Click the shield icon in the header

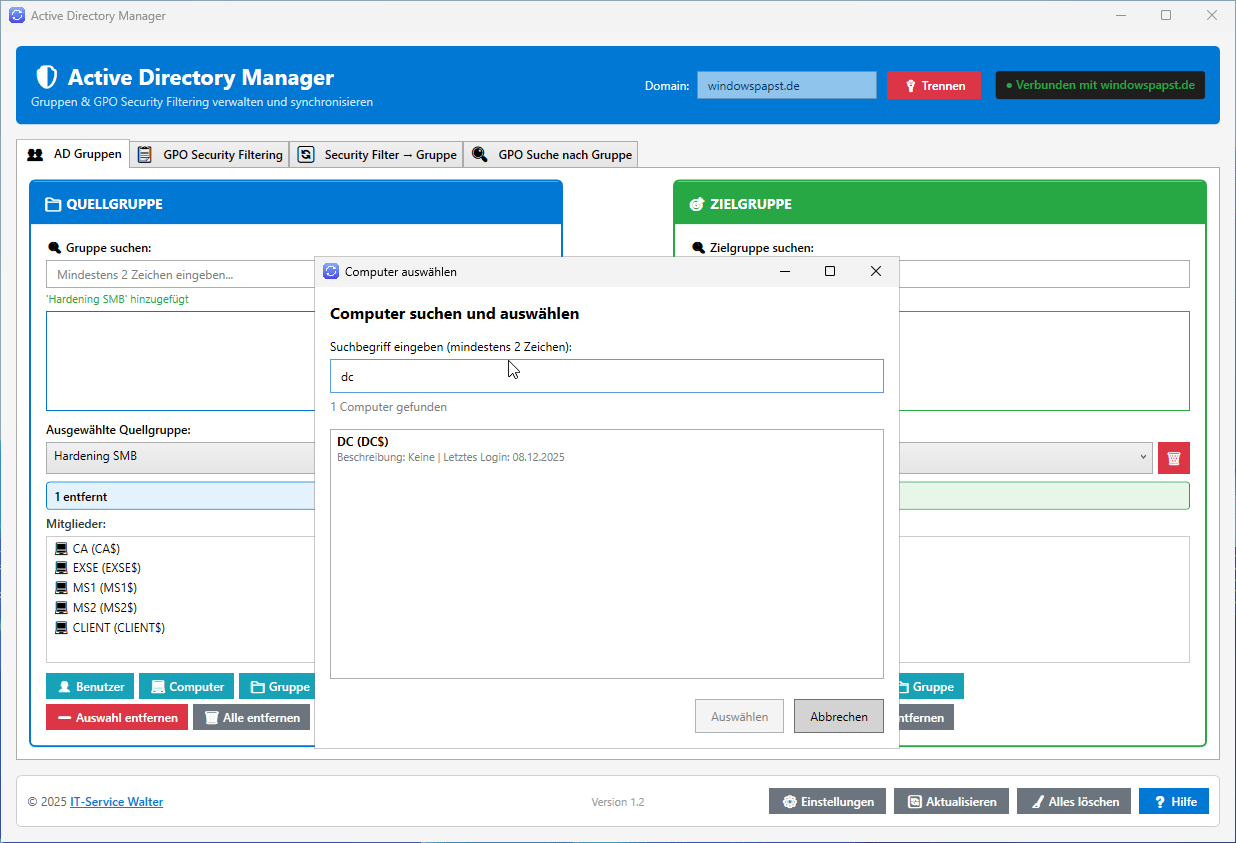(46, 77)
